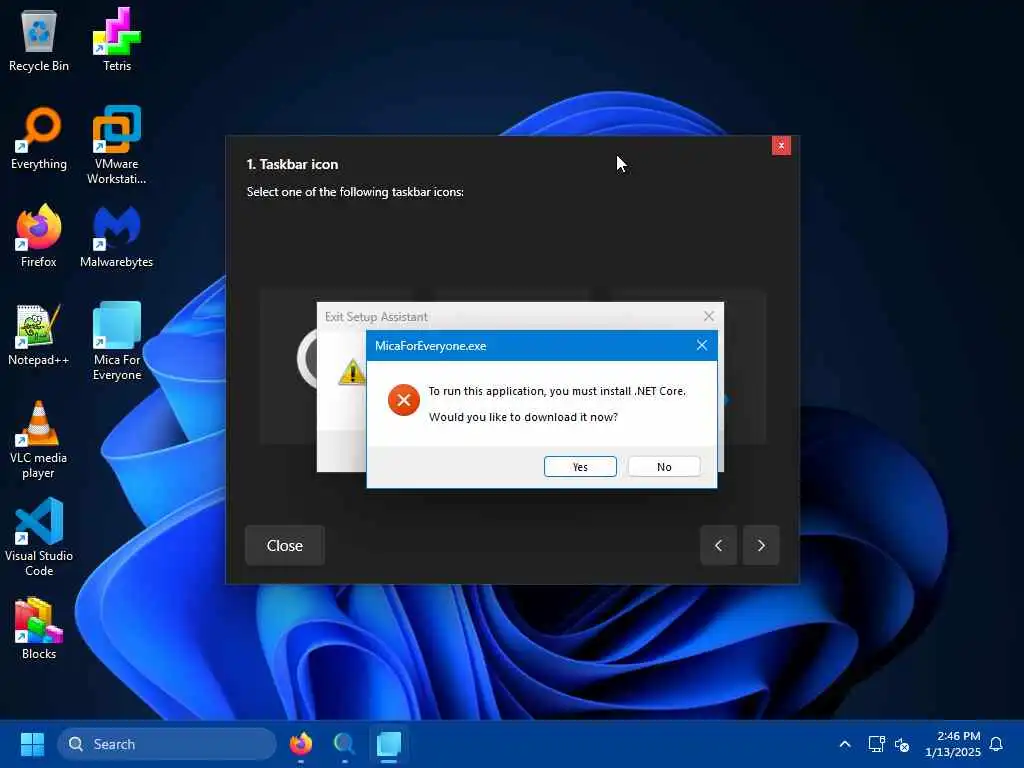Screen dimensions: 1024x768
Task: Select the Malwarebytes desktop icon
Action: tap(116, 236)
